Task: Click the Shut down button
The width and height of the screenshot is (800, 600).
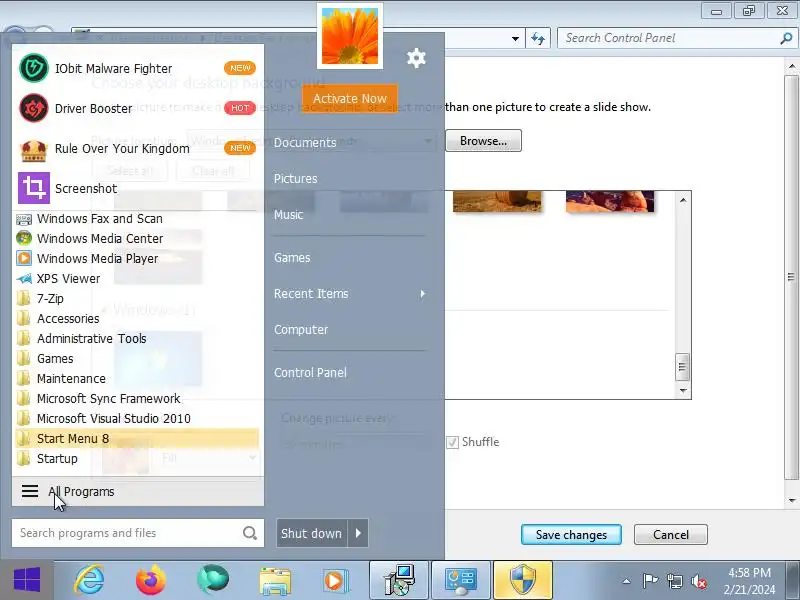Action: [311, 533]
